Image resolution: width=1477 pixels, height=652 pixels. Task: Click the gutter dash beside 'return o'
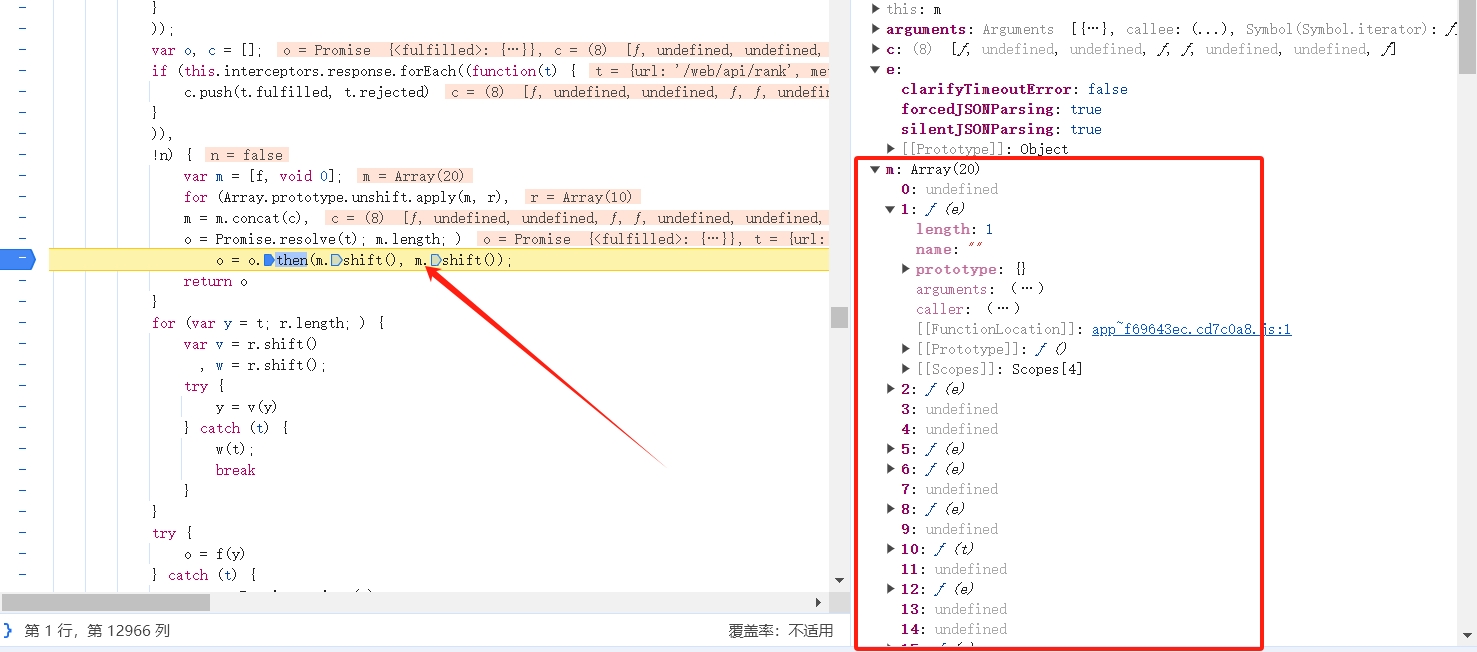pyautogui.click(x=22, y=281)
